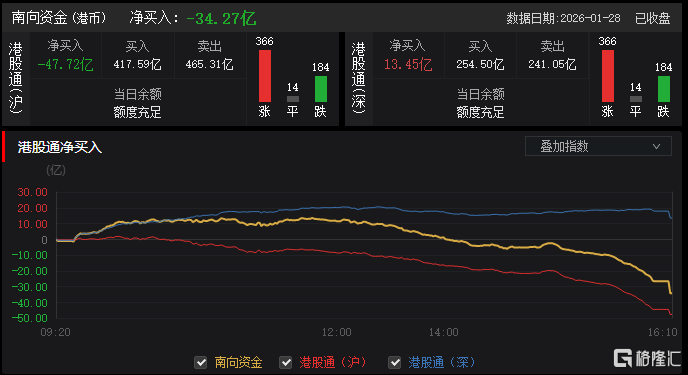Viewport: 688px width, 375px height.
Task: Select the 港股通(沪) vertical tab label
Action: 15,78
